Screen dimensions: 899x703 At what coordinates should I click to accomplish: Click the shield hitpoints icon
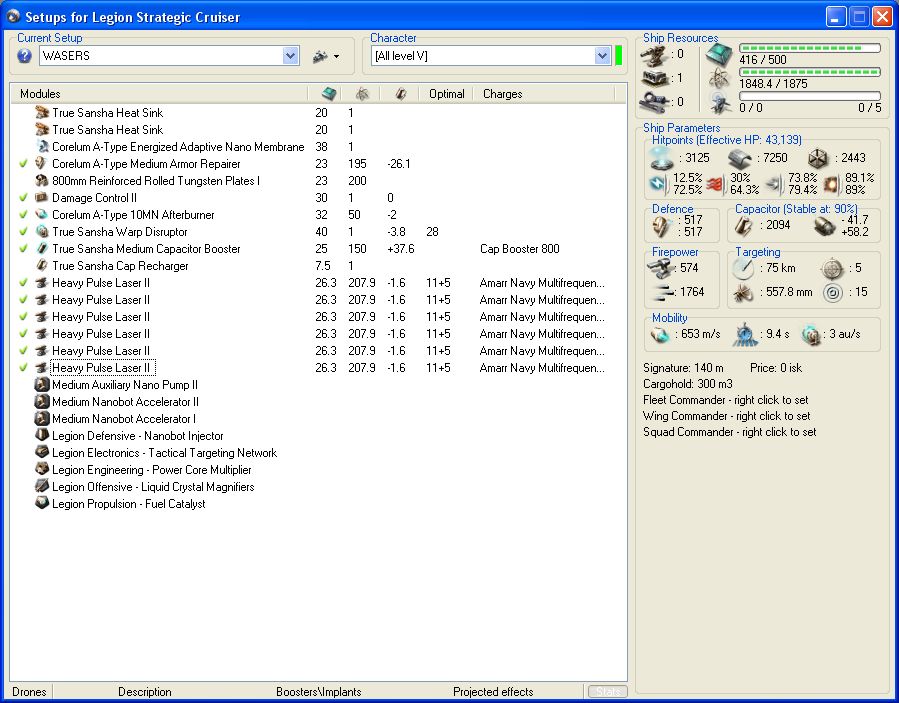(x=659, y=158)
